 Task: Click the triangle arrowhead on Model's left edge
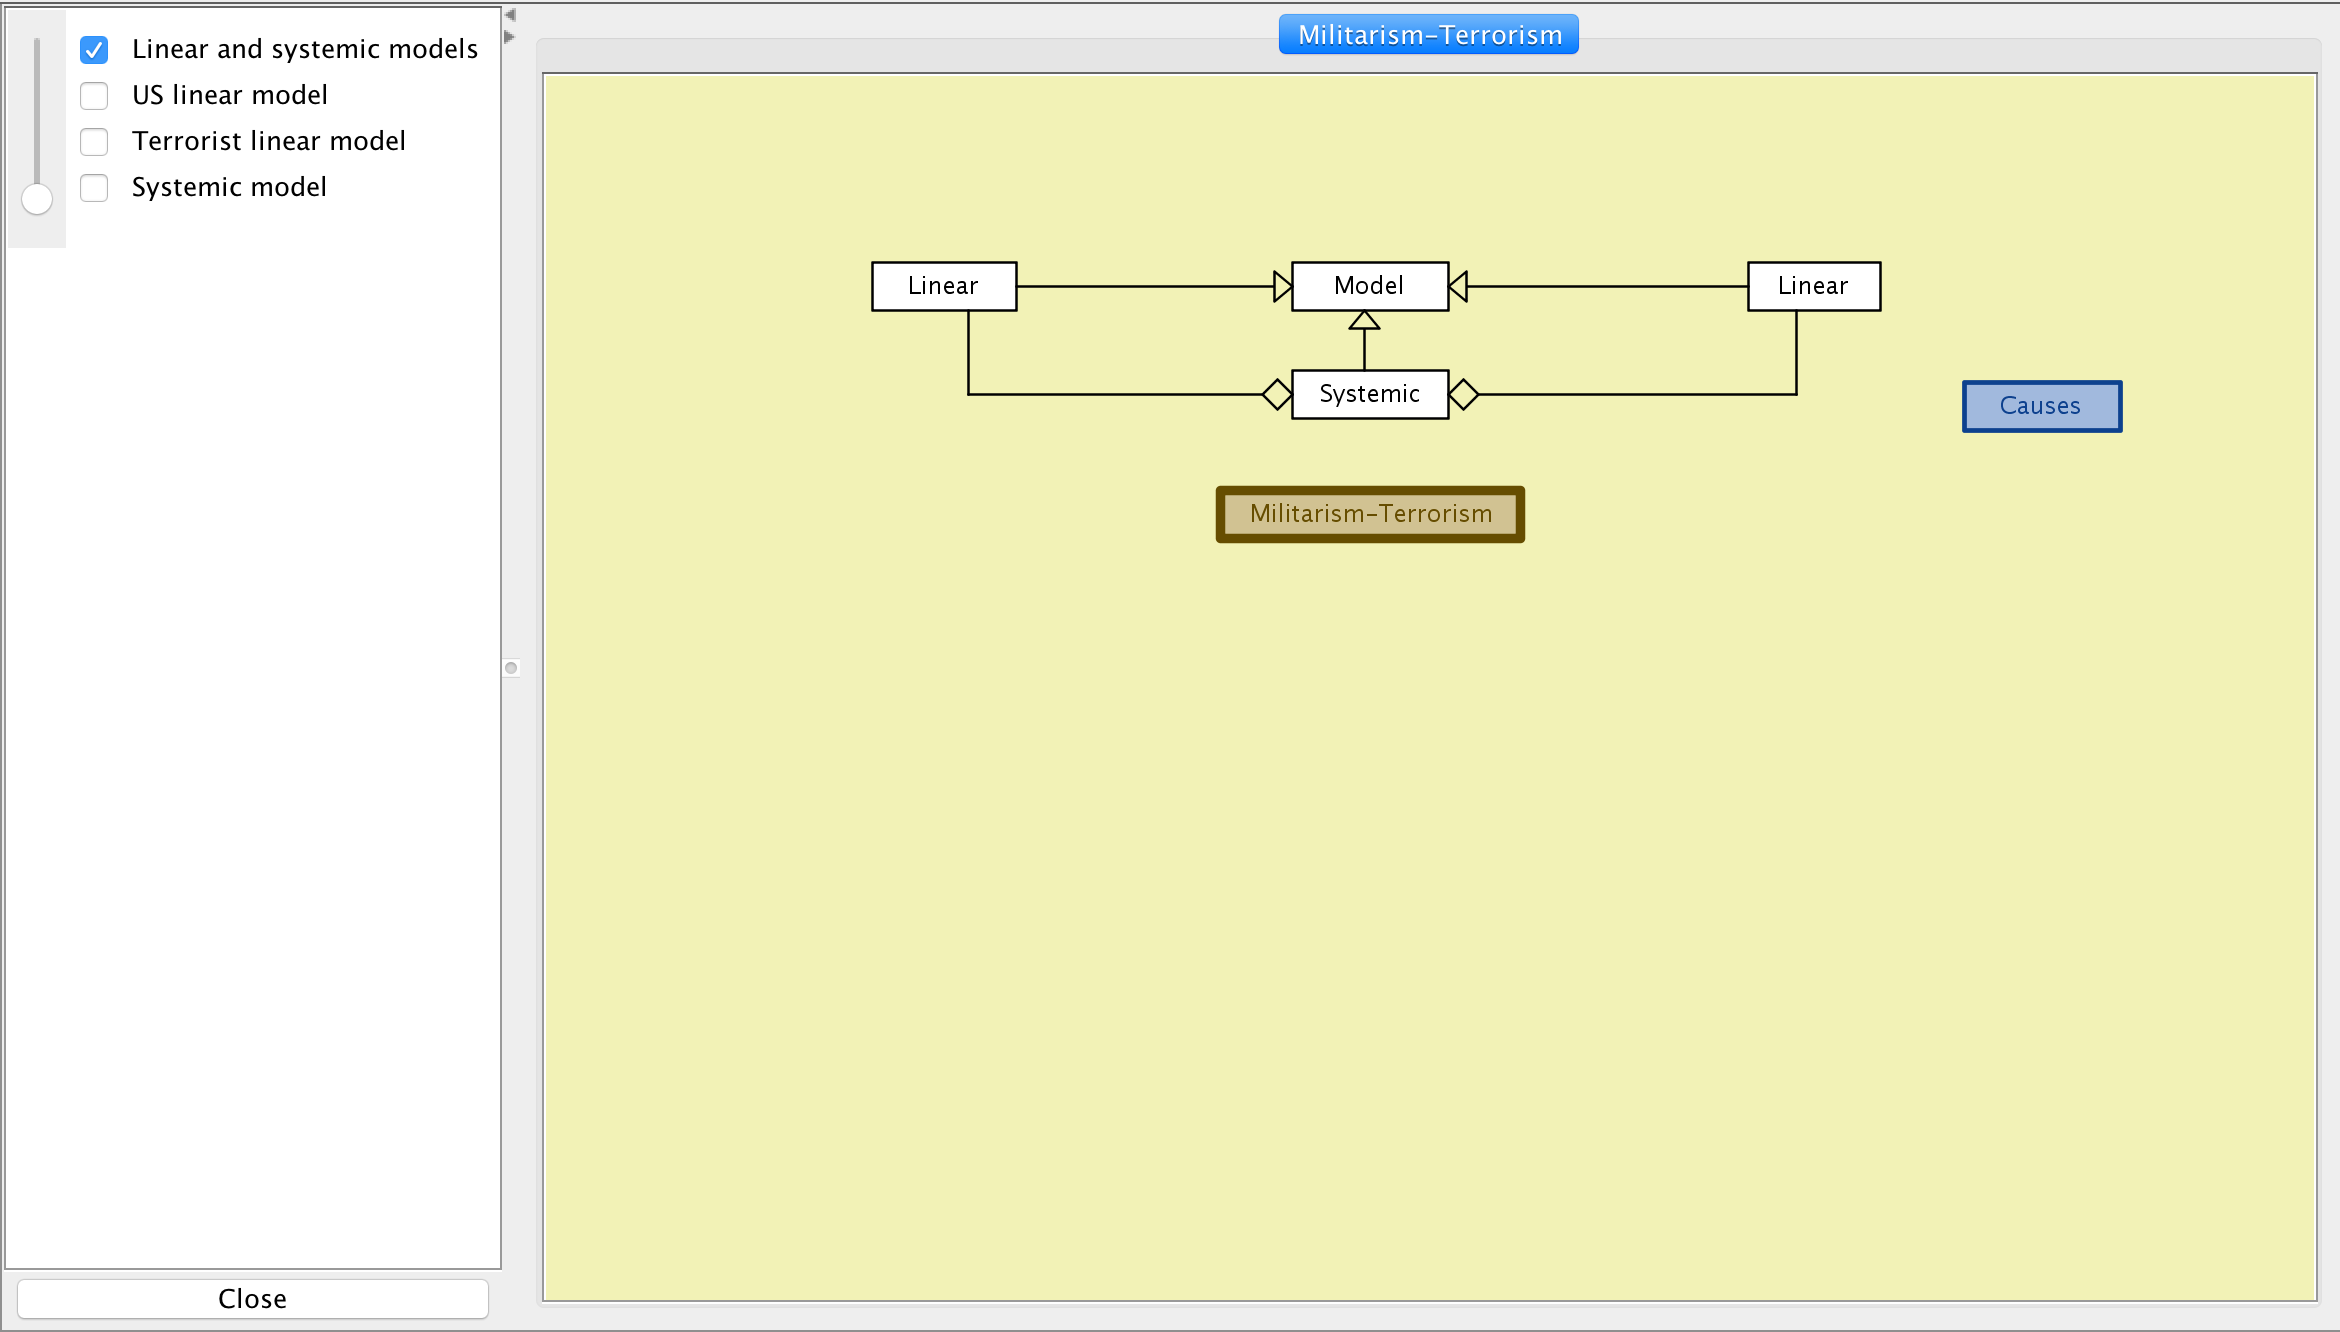(1282, 286)
